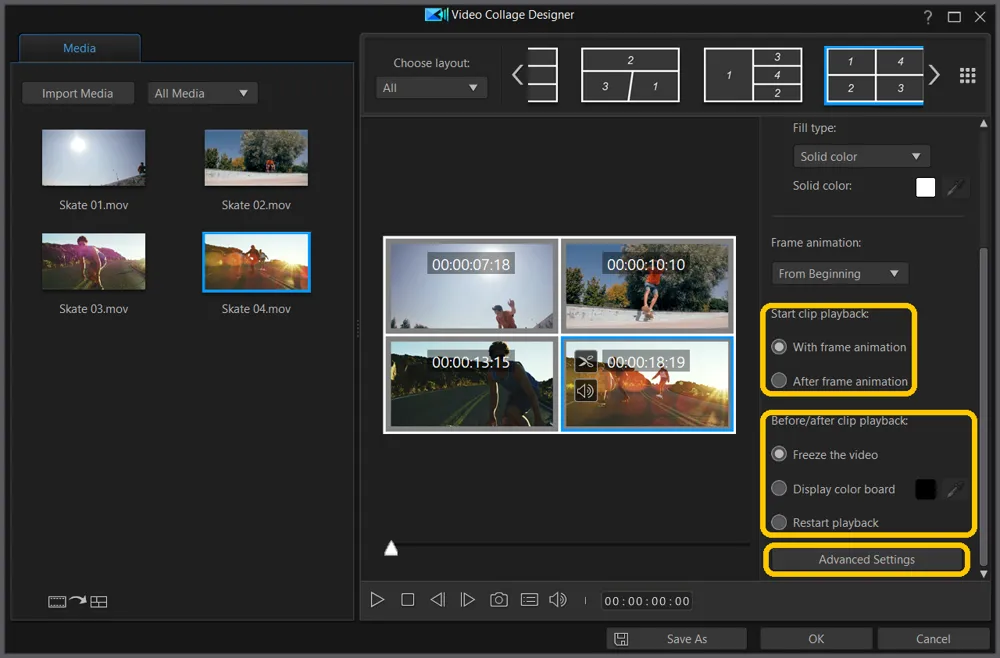Select the Skate 01.mov thumbnail

pos(94,158)
